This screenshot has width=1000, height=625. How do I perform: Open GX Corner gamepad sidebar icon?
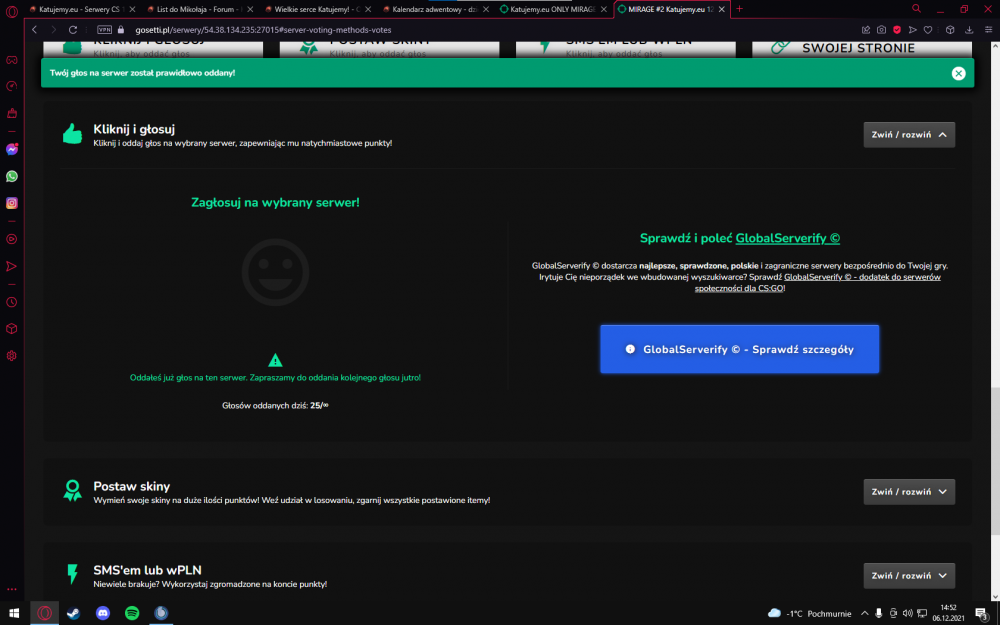pos(11,60)
